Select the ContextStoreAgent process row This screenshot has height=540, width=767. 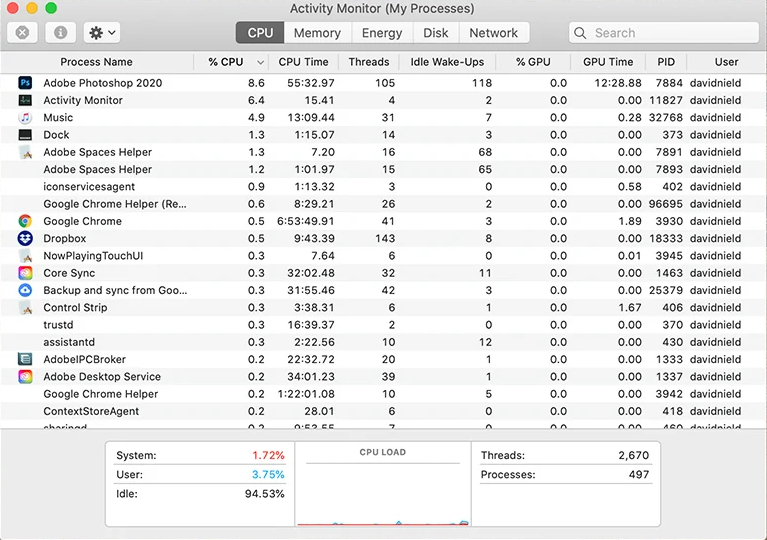tap(384, 411)
